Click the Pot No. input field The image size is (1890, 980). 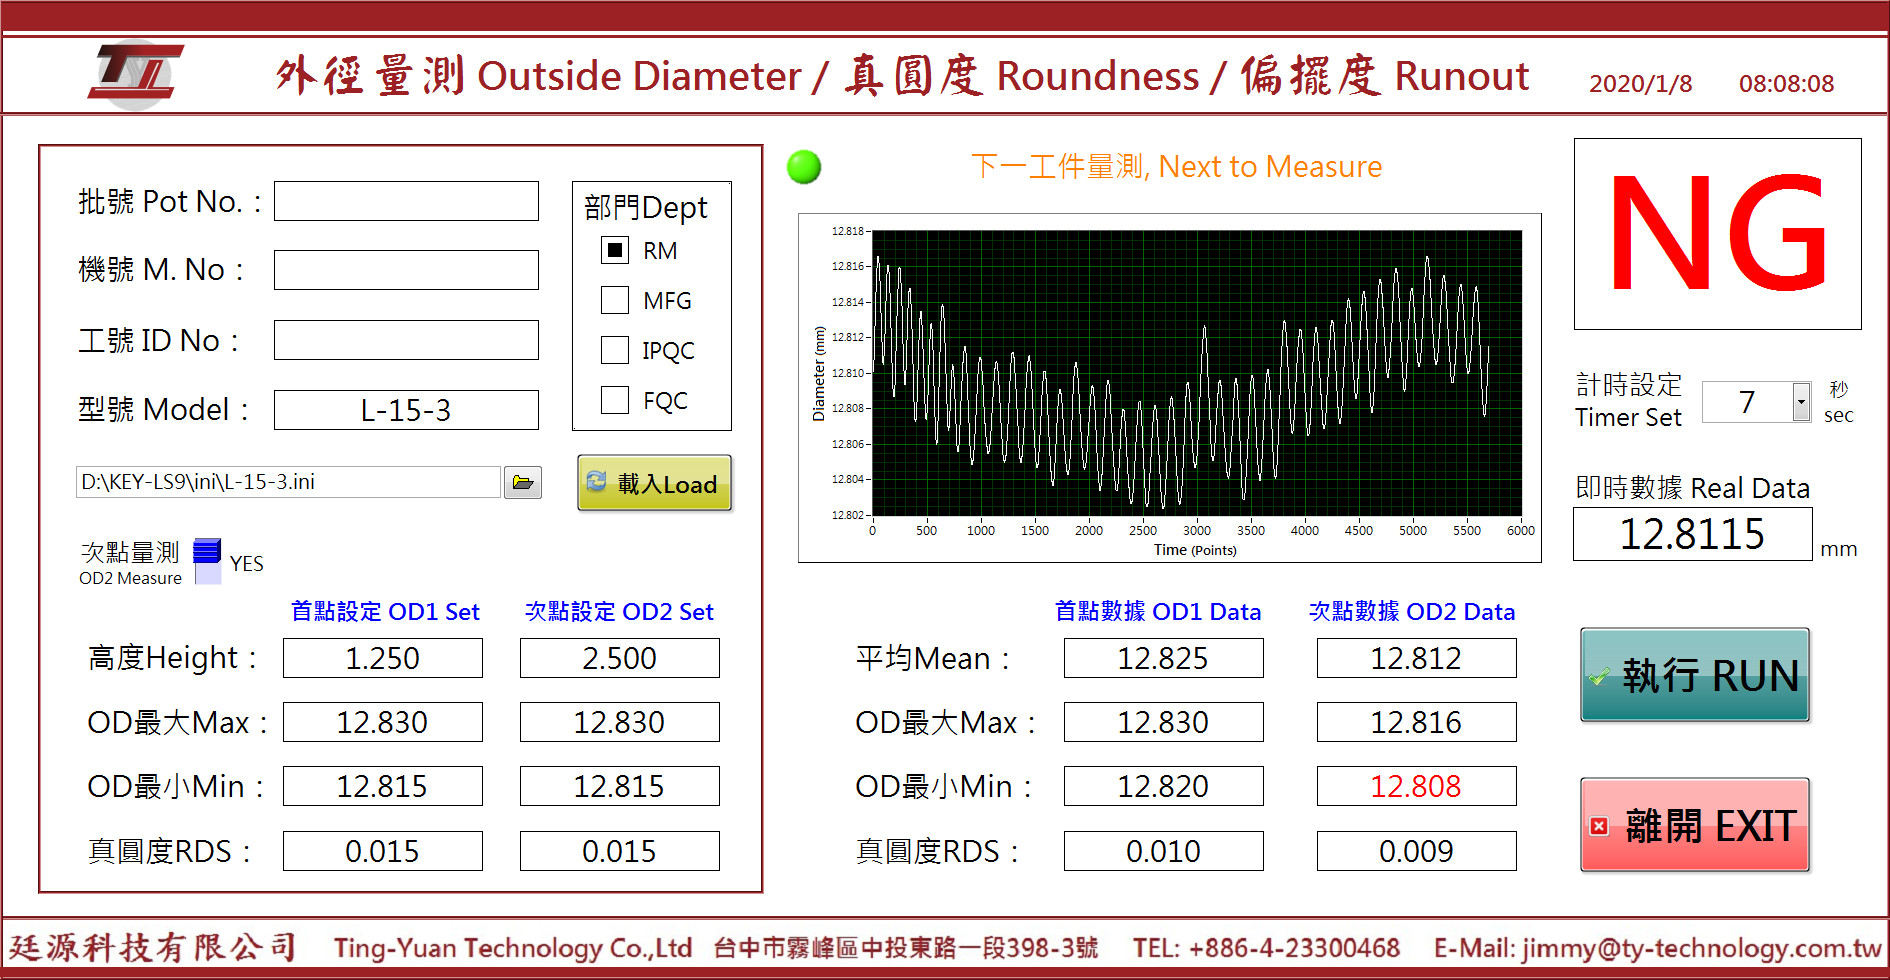coord(406,201)
